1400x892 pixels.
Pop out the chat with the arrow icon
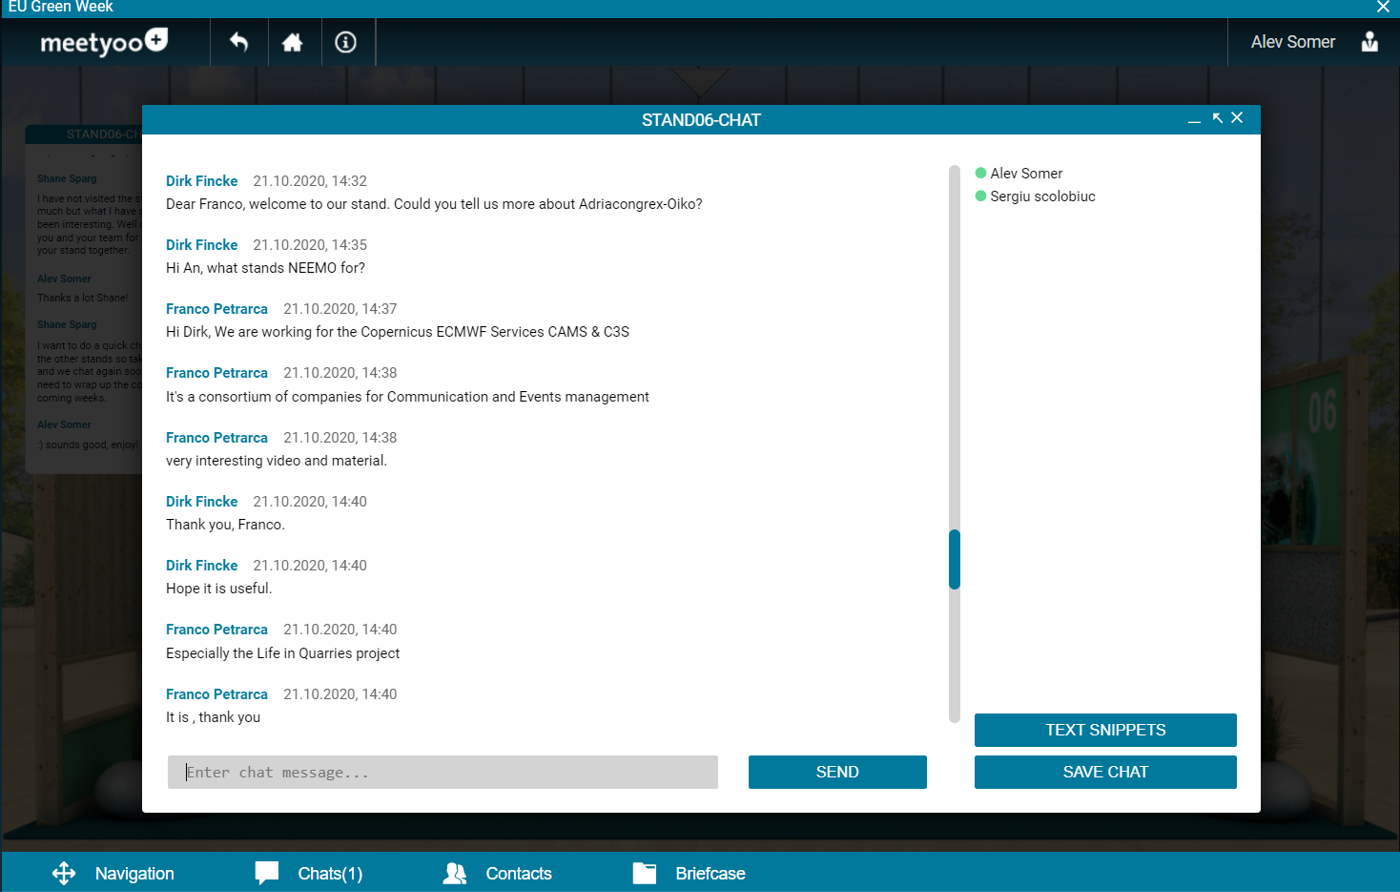[x=1217, y=118]
